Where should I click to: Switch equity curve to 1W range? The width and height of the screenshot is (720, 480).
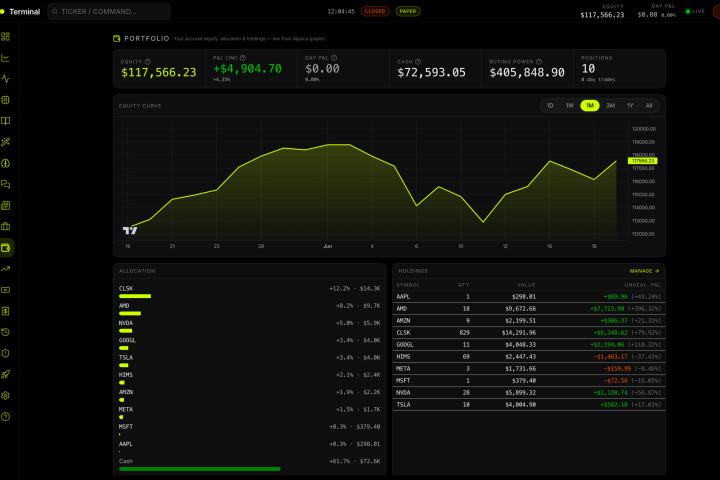(570, 106)
